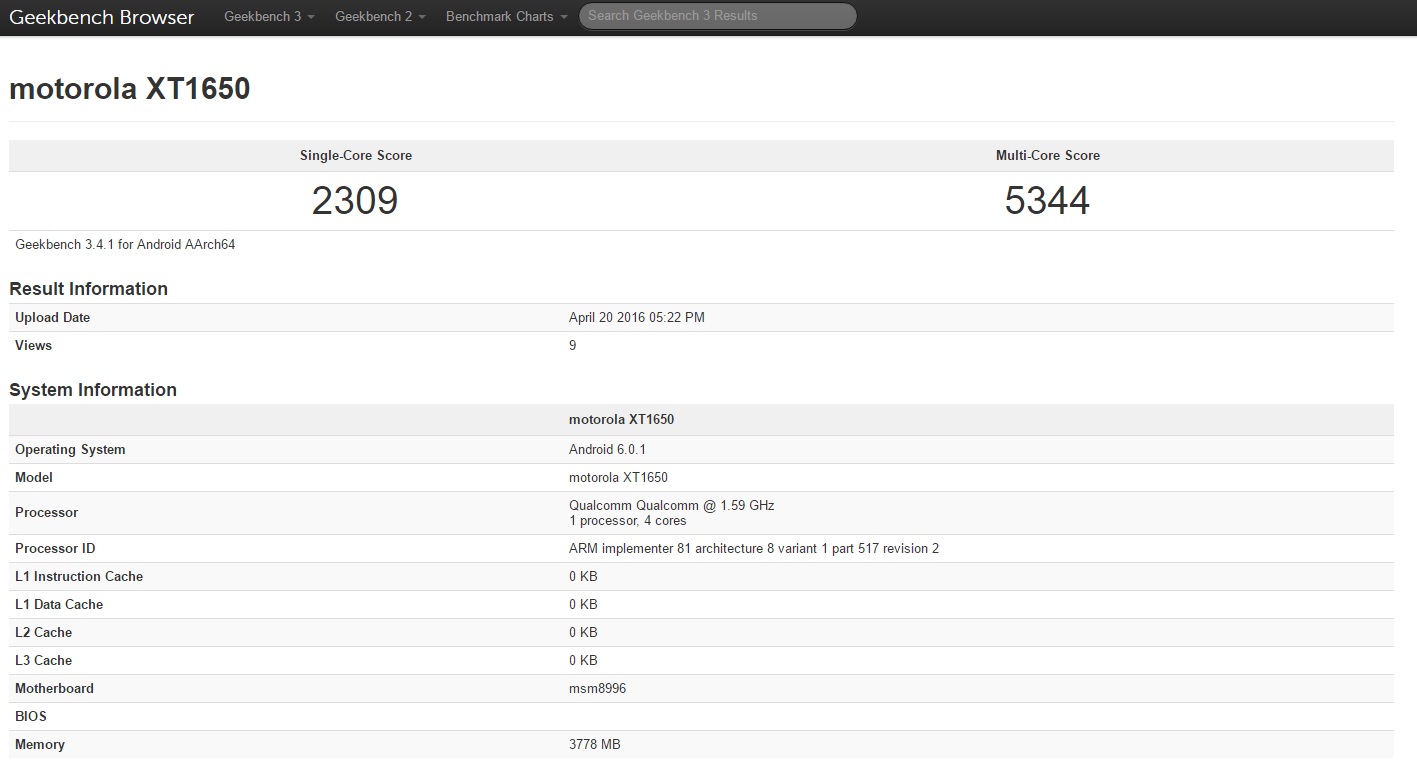Screen dimensions: 1417x775
Task: Click the single-core score value 2309
Action: 355,201
